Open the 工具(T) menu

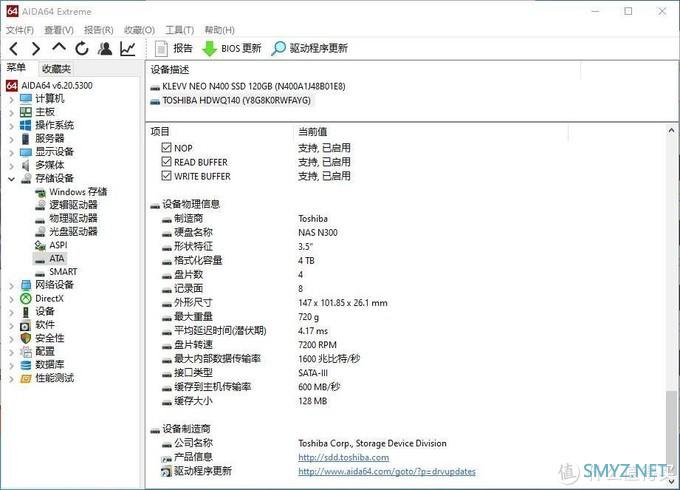pos(180,30)
